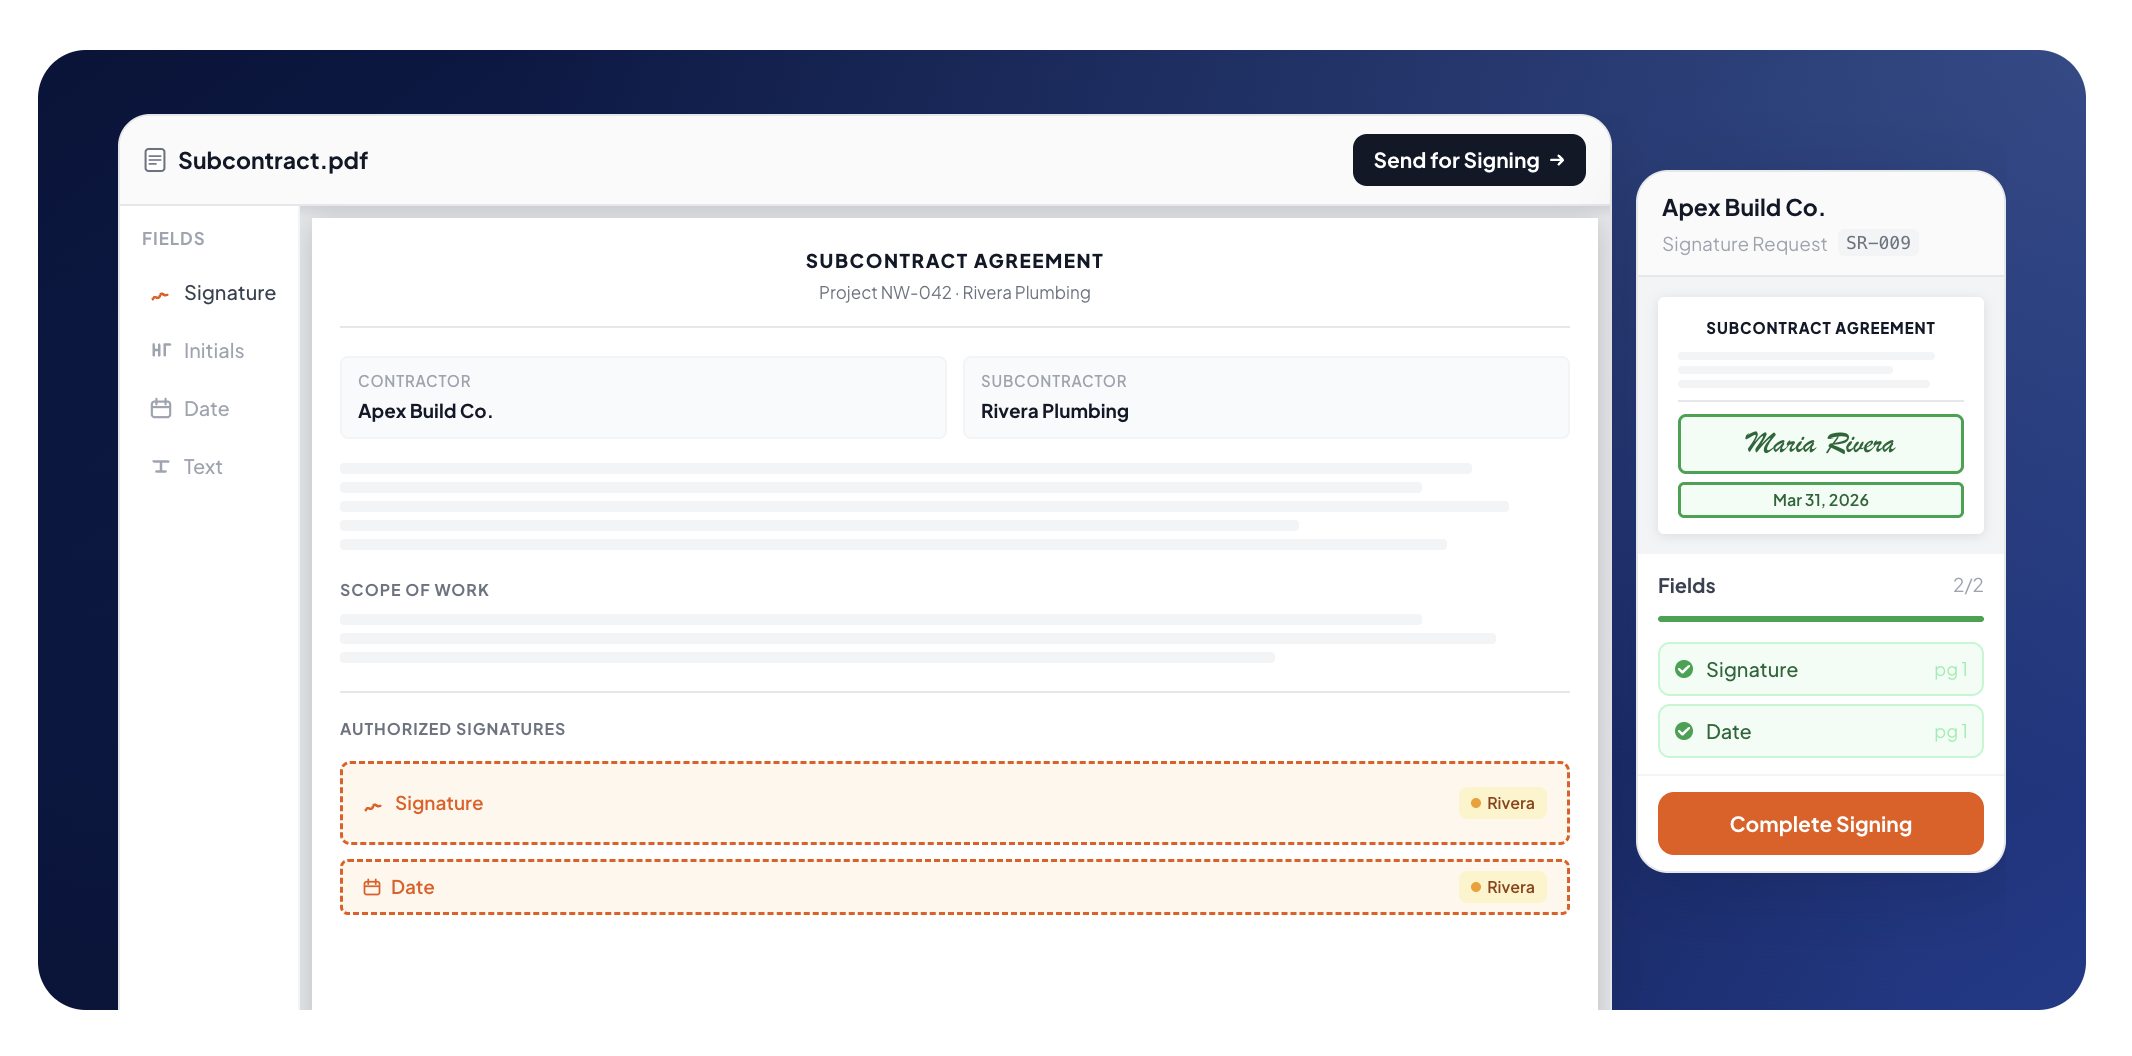2132x1056 pixels.
Task: Click the squiggle icon in the document Signature field
Action: [x=373, y=805]
